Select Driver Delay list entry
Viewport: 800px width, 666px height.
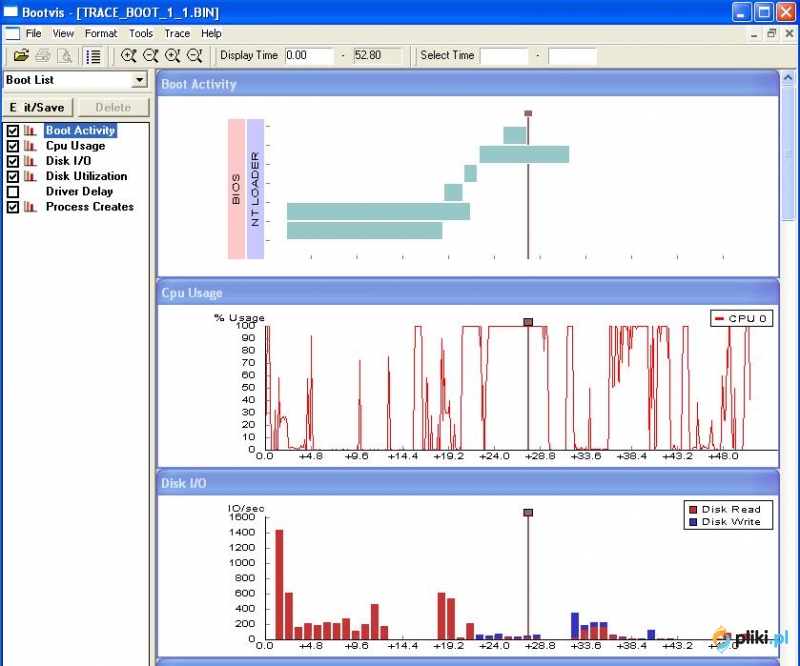pyautogui.click(x=79, y=192)
